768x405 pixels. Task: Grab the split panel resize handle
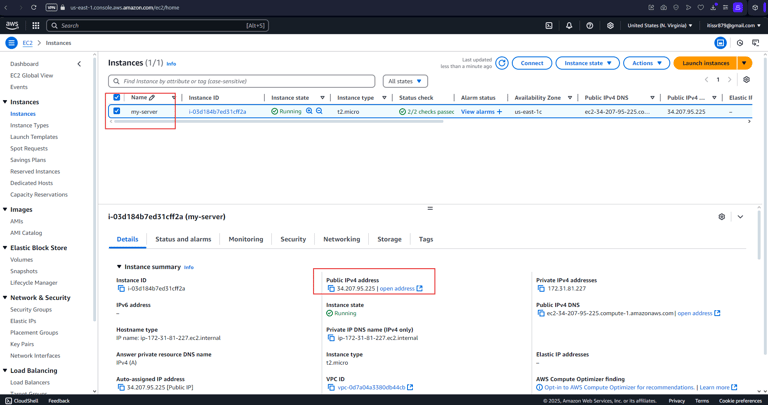430,209
